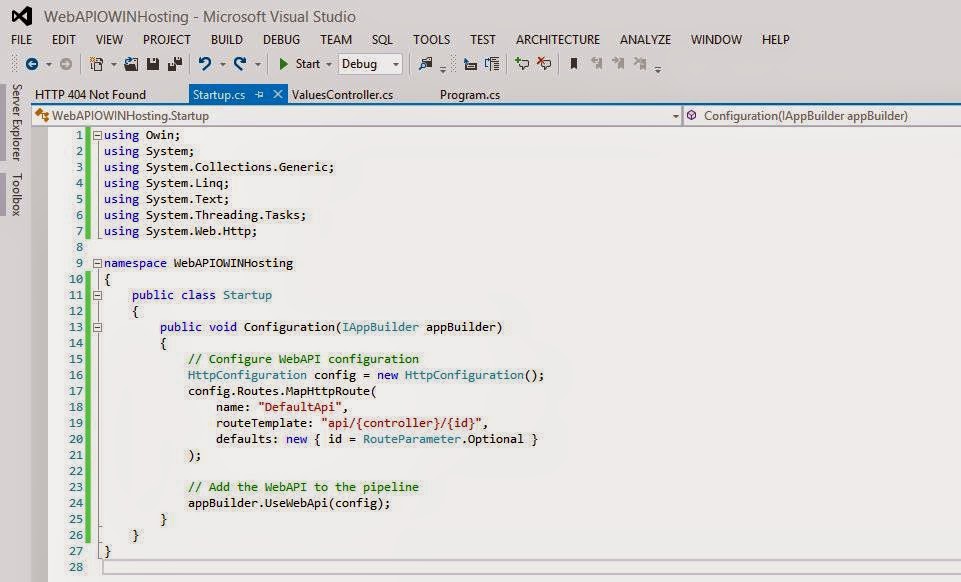The image size is (961, 582).
Task: Click the Navigate Backward arrow icon
Action: [32, 64]
